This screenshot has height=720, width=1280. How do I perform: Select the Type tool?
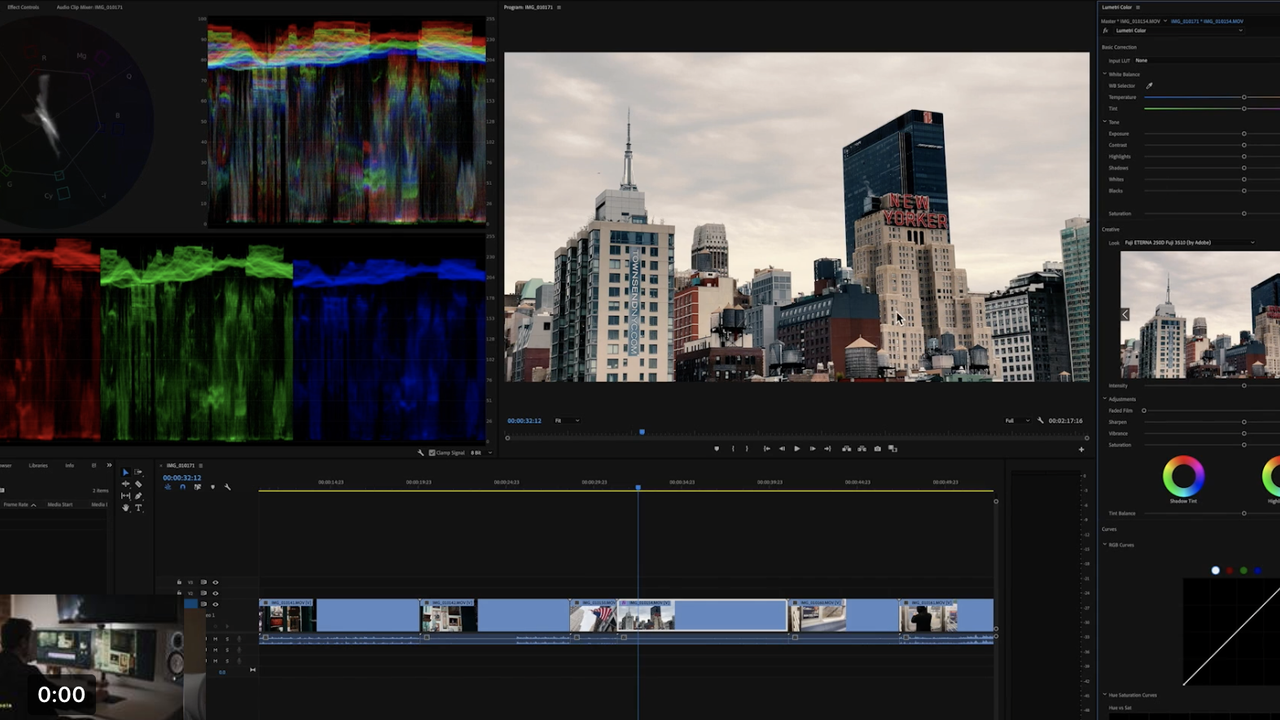click(x=138, y=507)
